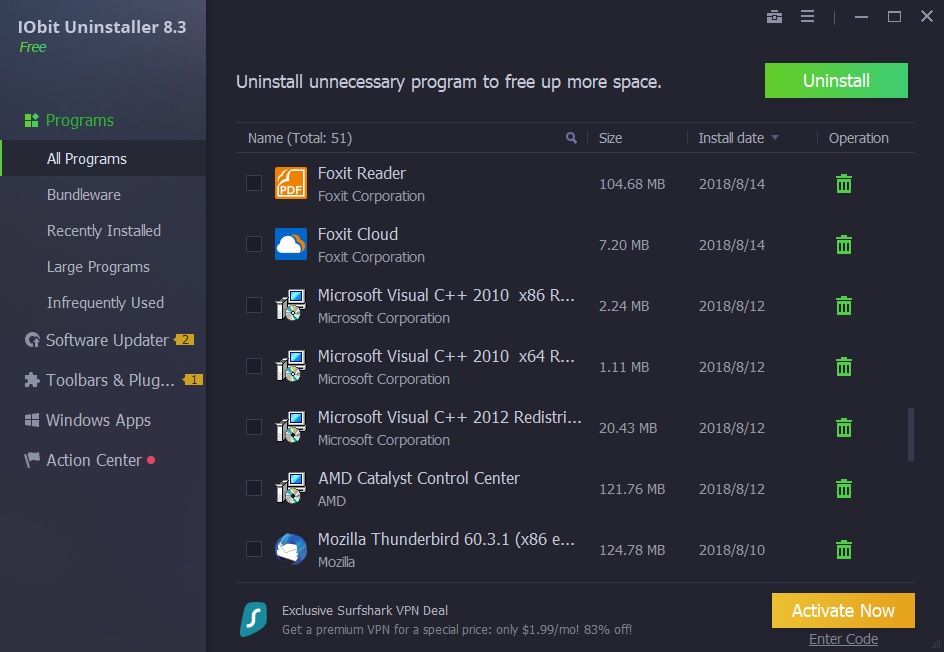
Task: Select the Foxit Reader name text
Action: (362, 173)
